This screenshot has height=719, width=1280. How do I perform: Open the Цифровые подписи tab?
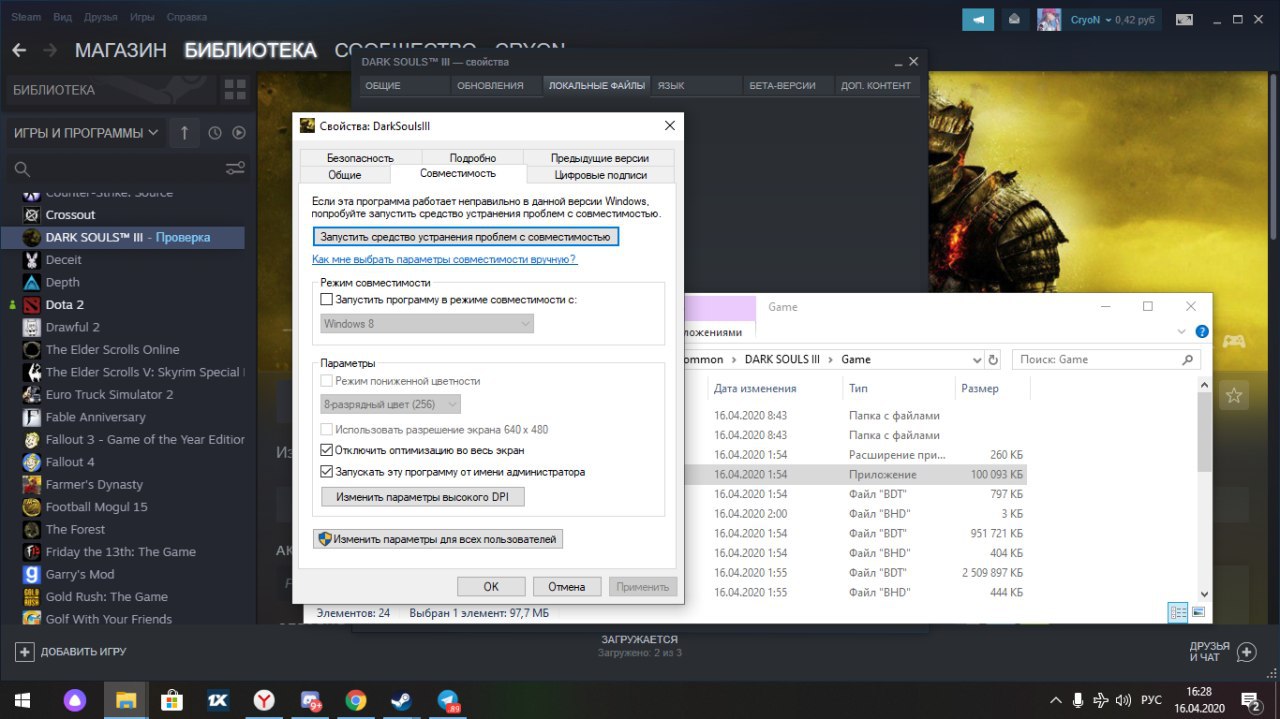click(x=600, y=175)
